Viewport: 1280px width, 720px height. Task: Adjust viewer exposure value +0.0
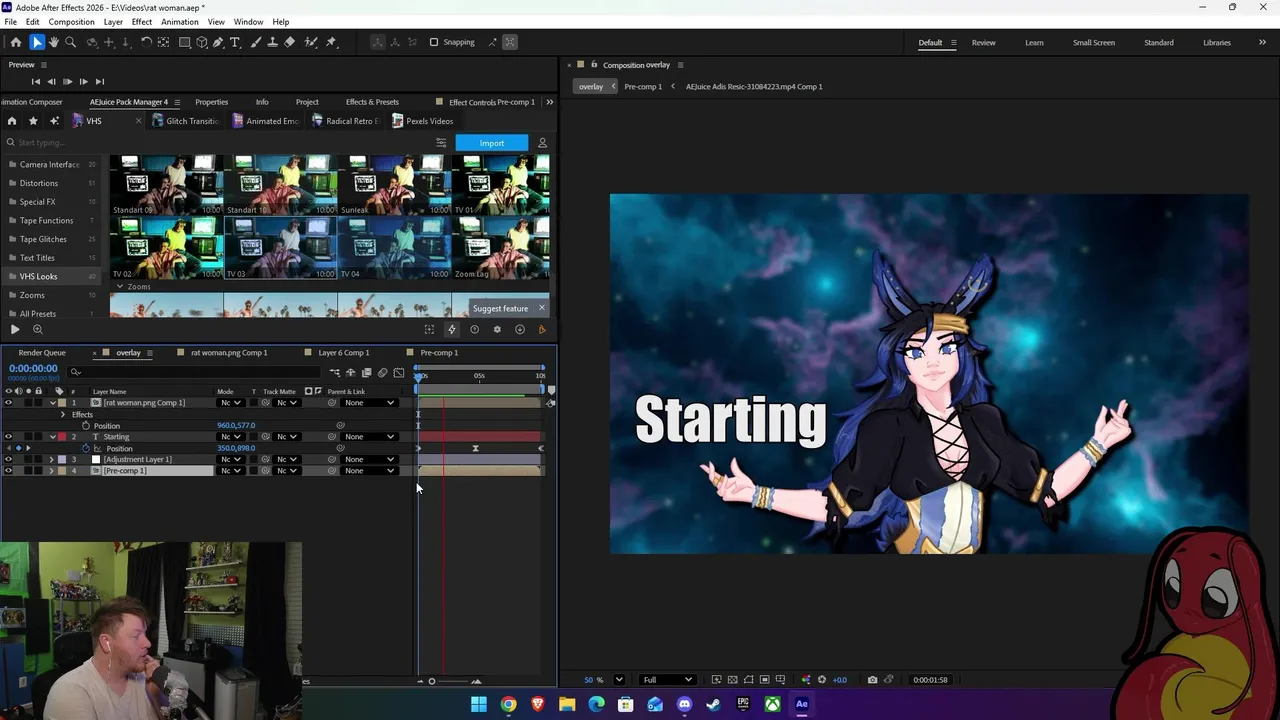click(x=840, y=680)
